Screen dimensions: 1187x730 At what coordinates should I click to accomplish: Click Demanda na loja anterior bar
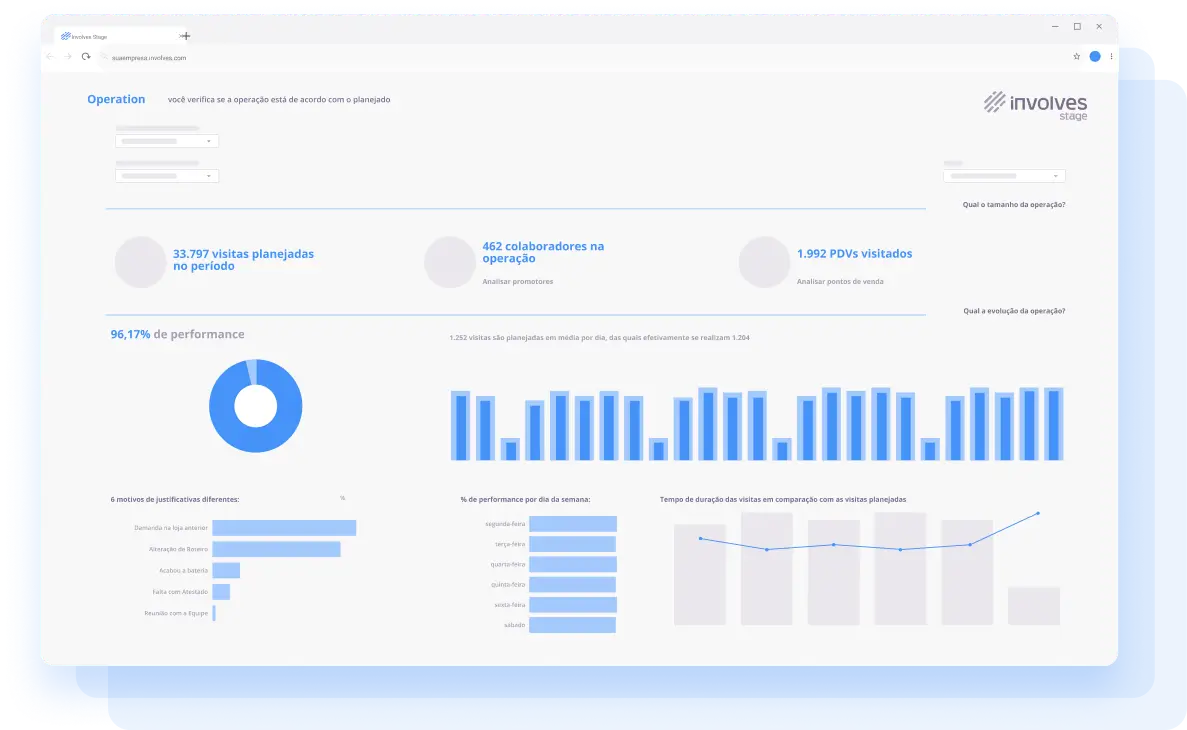pos(284,528)
